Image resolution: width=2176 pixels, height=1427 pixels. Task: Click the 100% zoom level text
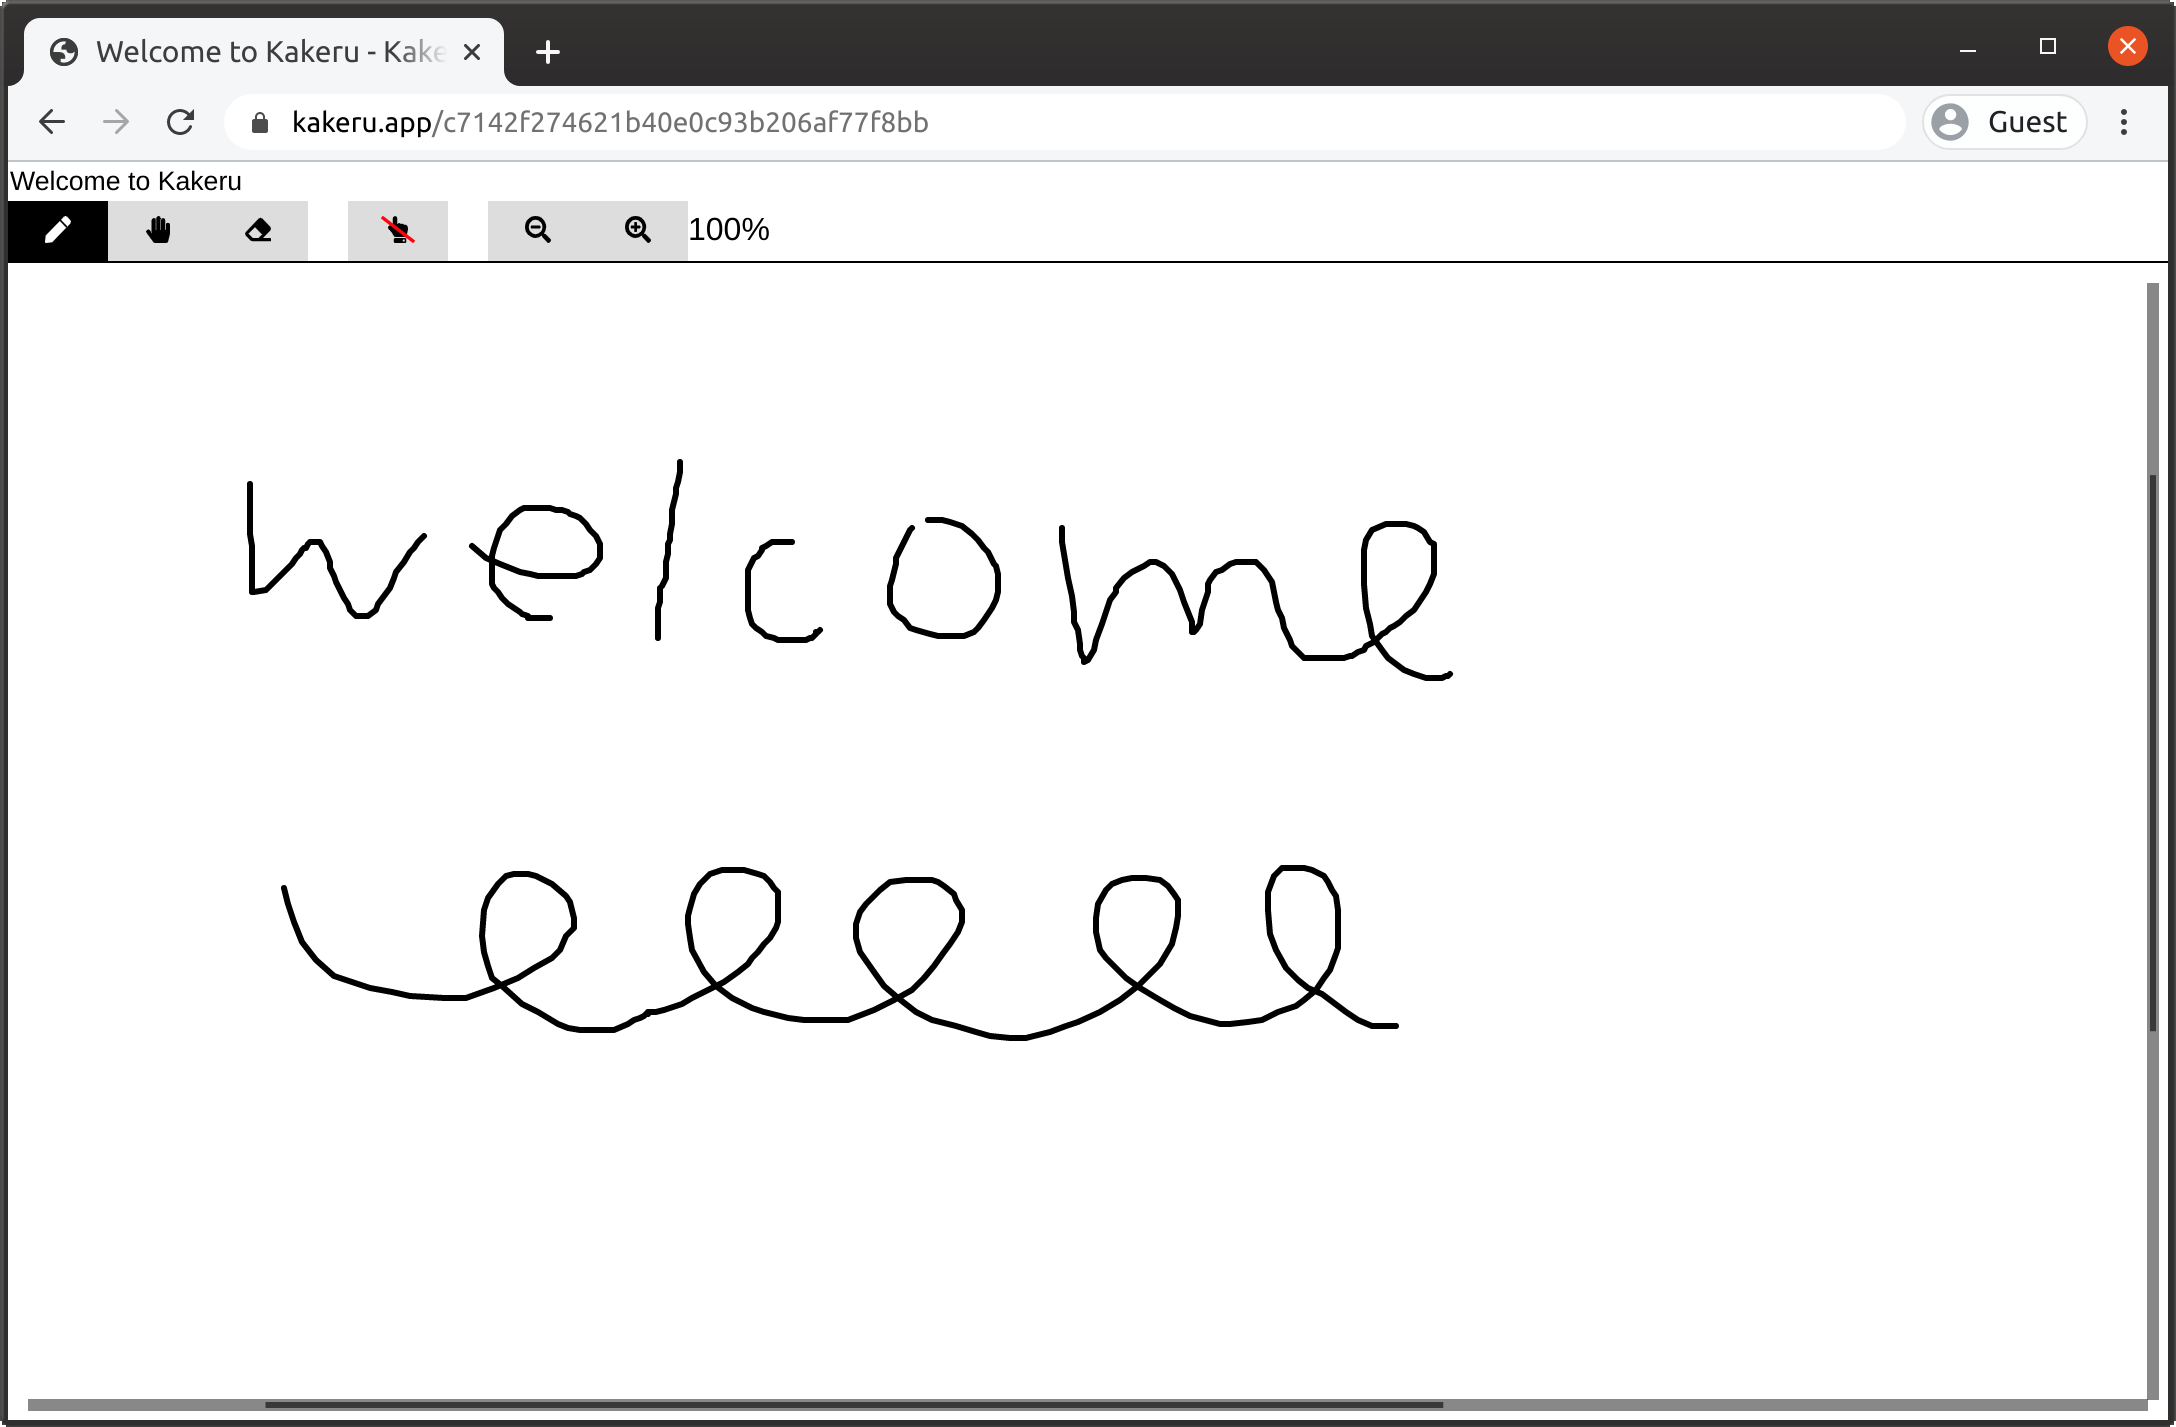(x=729, y=230)
